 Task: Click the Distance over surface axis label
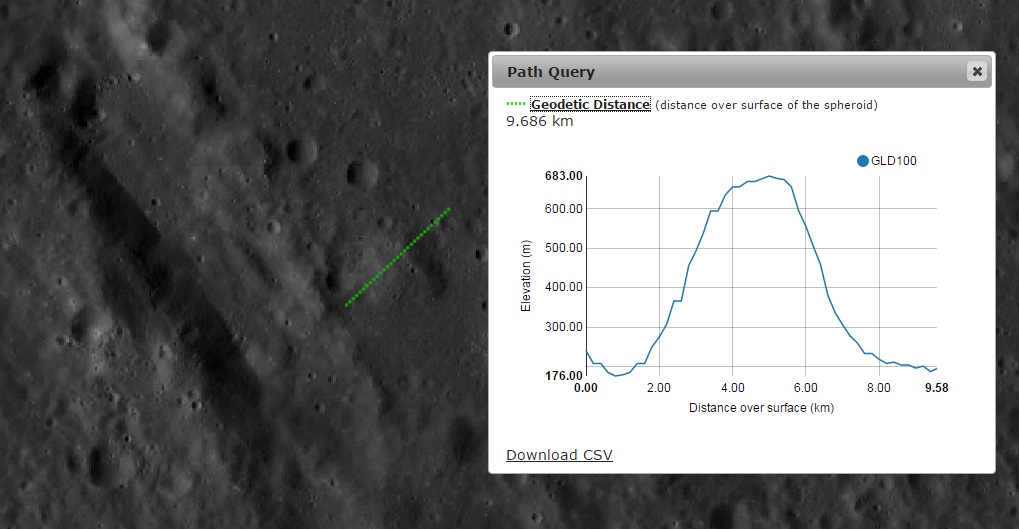pos(761,408)
